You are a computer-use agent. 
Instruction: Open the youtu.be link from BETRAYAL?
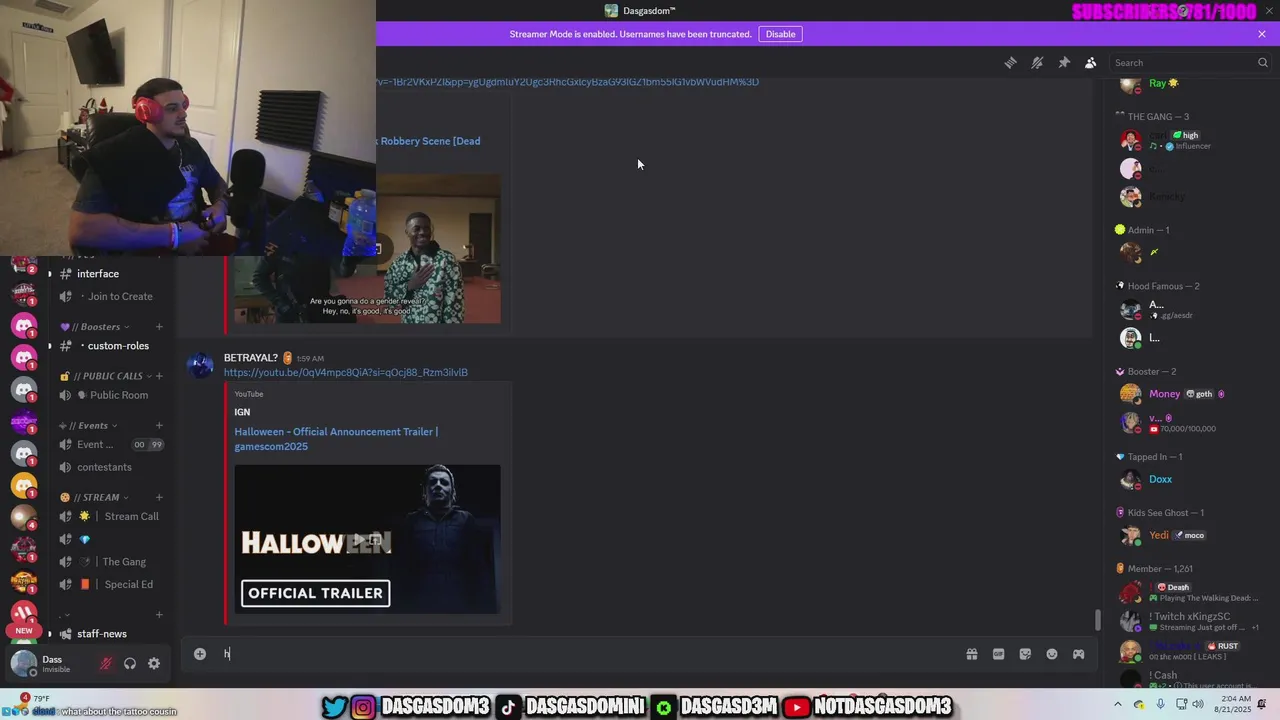(x=345, y=372)
